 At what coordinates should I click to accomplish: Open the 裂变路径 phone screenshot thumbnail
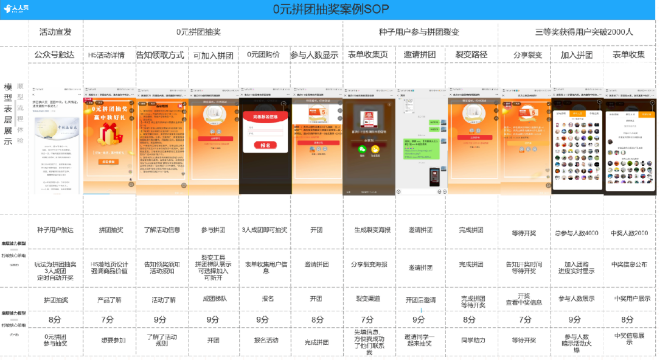pos(474,141)
